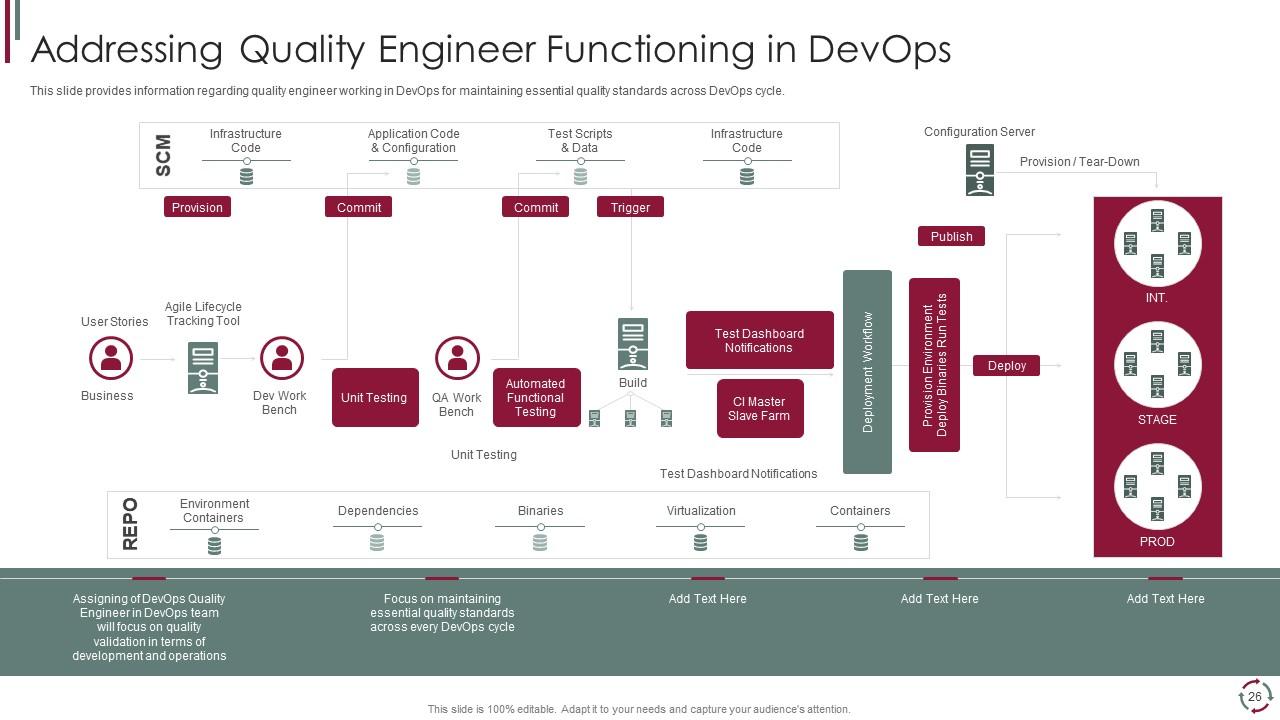Select the Configuration Server icon
Screen dimensions: 1280x720
(x=979, y=170)
